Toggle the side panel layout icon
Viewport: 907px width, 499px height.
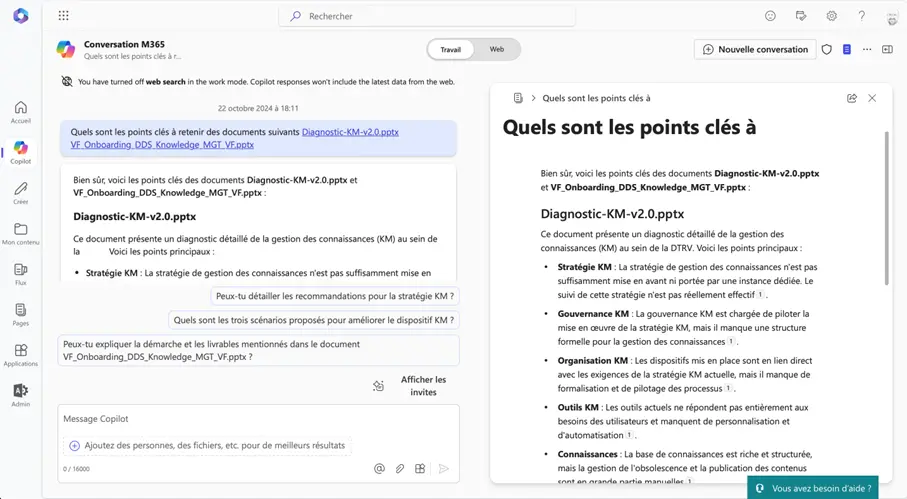[887, 50]
